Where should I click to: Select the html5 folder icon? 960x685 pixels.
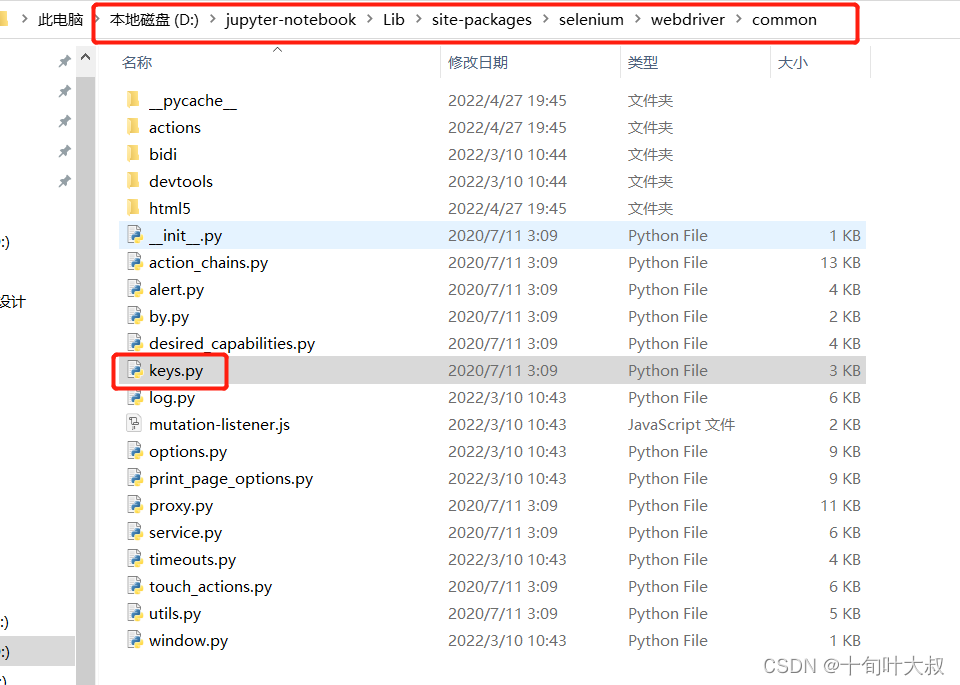(133, 207)
